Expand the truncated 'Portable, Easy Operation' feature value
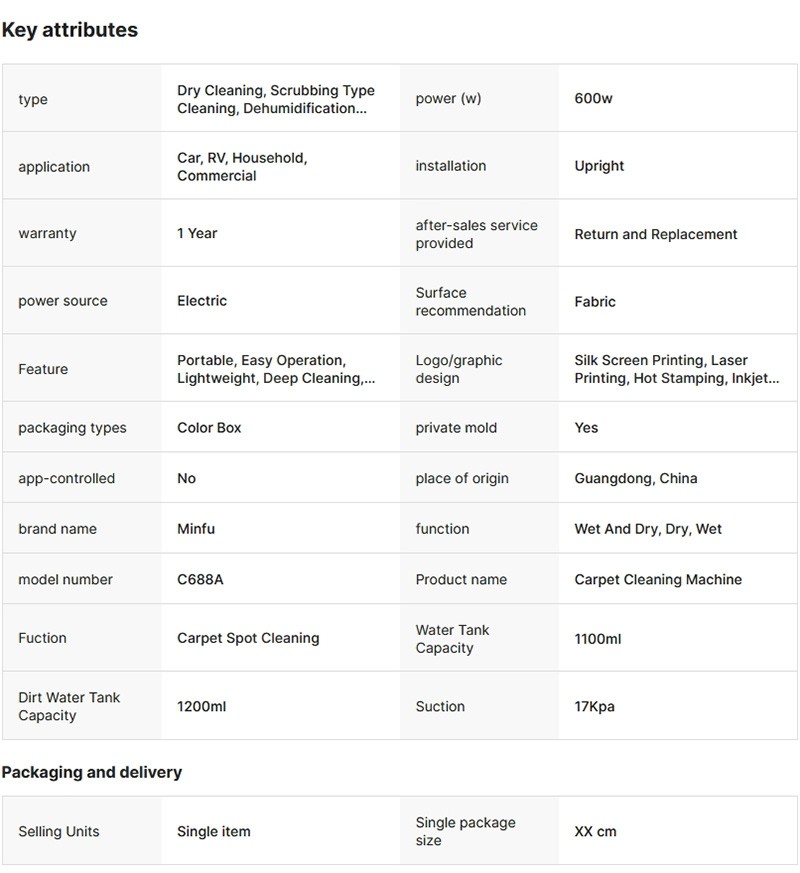800x873 pixels. (275, 369)
